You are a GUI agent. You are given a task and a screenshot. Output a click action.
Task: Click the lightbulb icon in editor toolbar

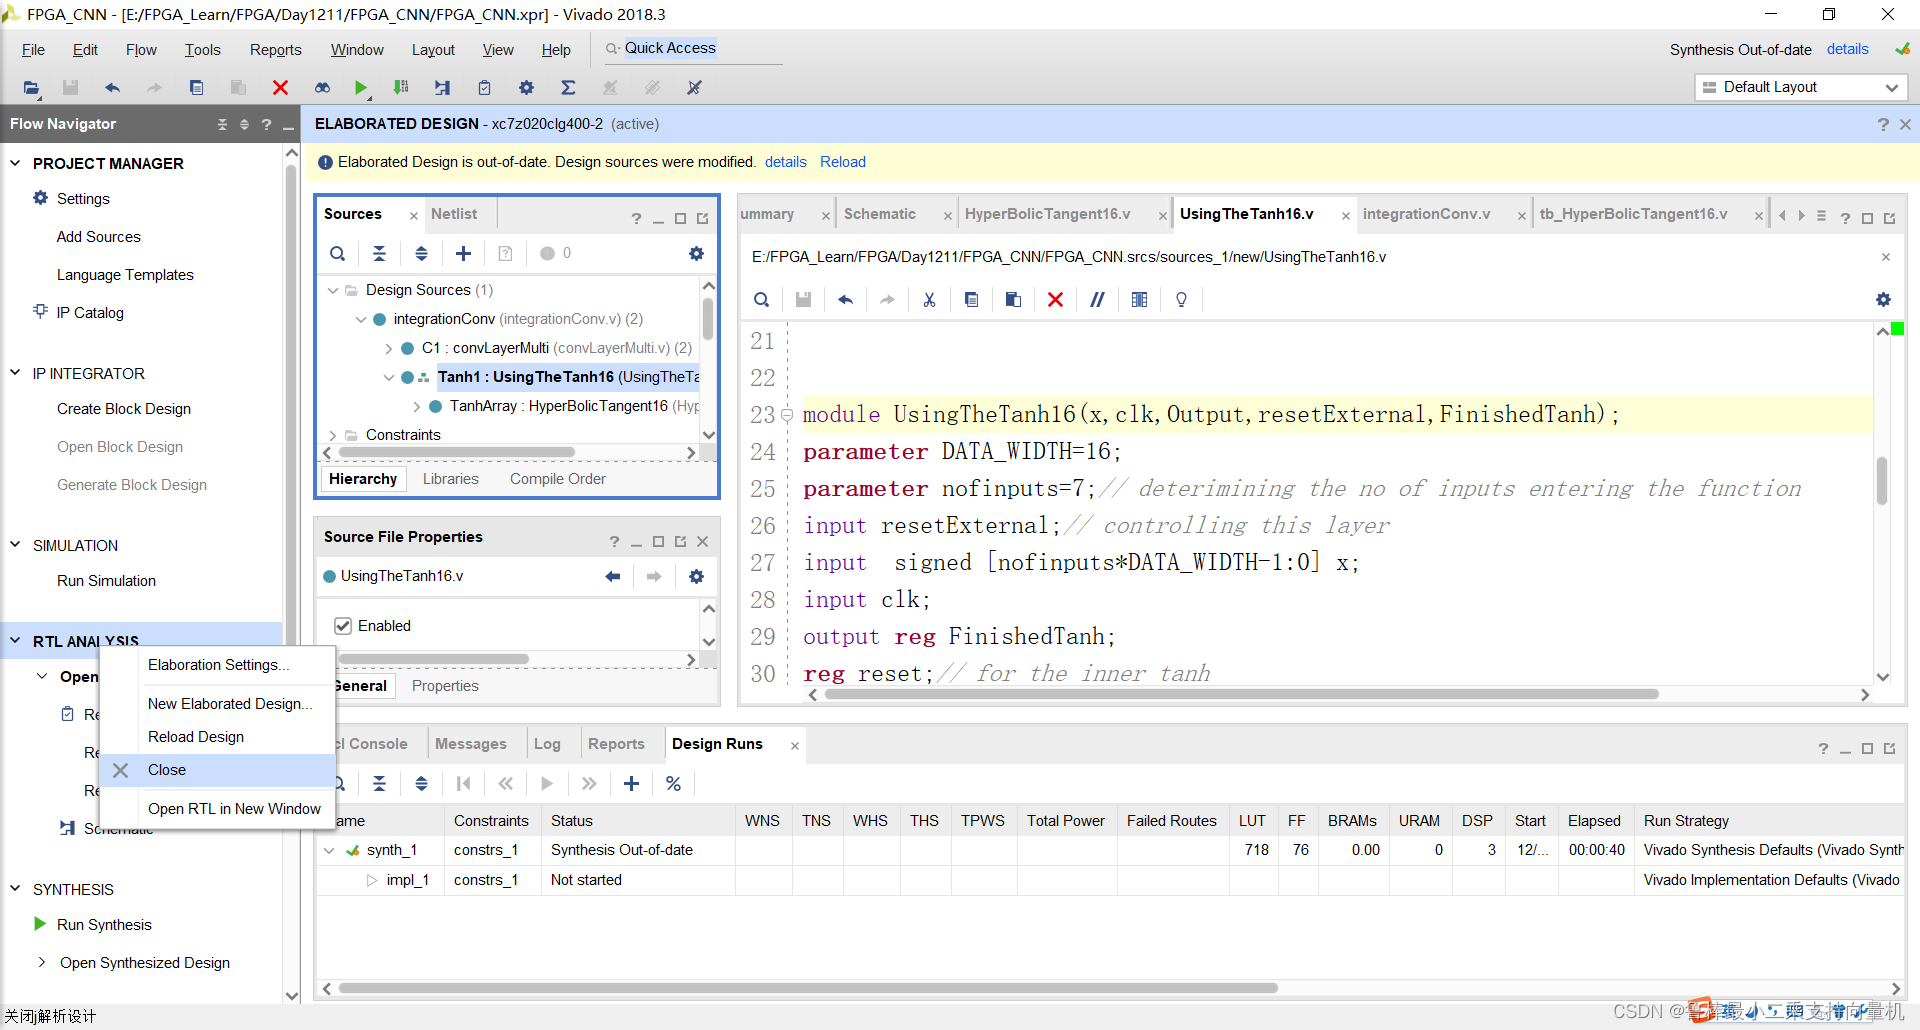pos(1181,300)
